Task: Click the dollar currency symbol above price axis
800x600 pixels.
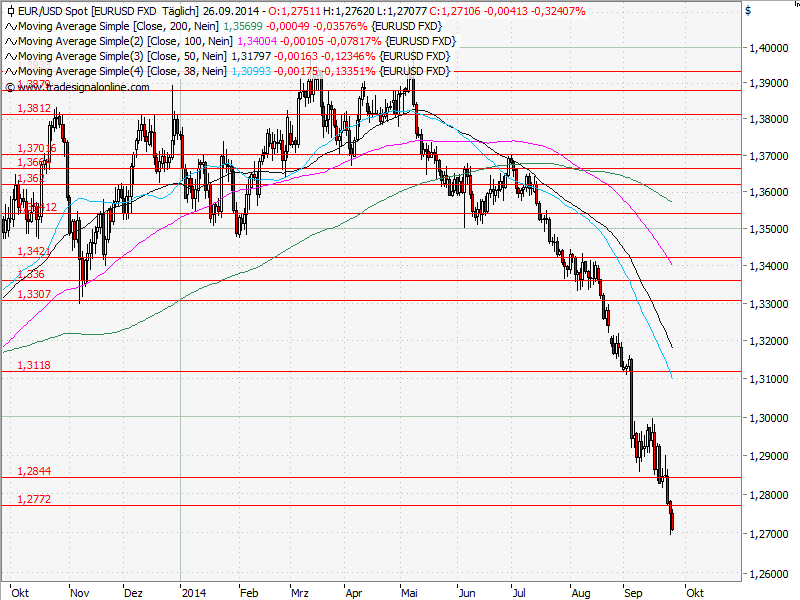Action: click(x=748, y=10)
